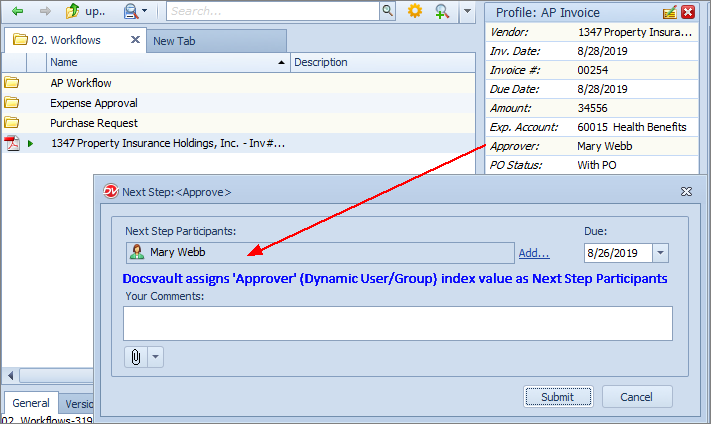Click the Expense Approval folder icon
The image size is (711, 424).
tap(12, 103)
